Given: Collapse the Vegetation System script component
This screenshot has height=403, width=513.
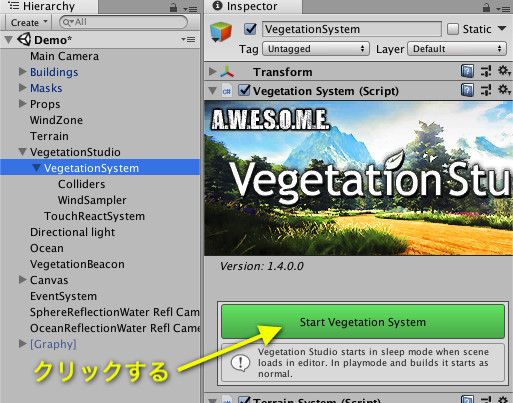Looking at the screenshot, I should pyautogui.click(x=212, y=91).
